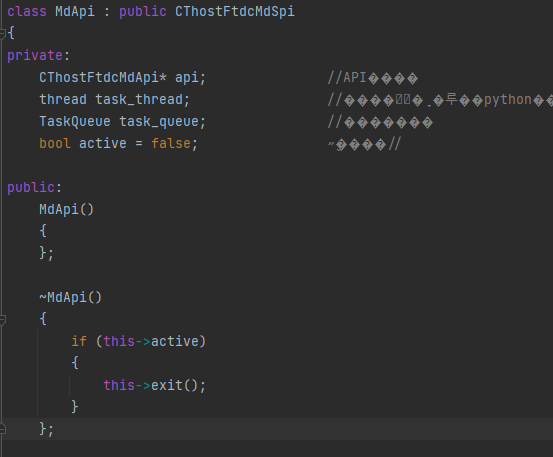Click the 'public:' access specifier label
Viewport: 553px width, 457px height.
[35, 187]
